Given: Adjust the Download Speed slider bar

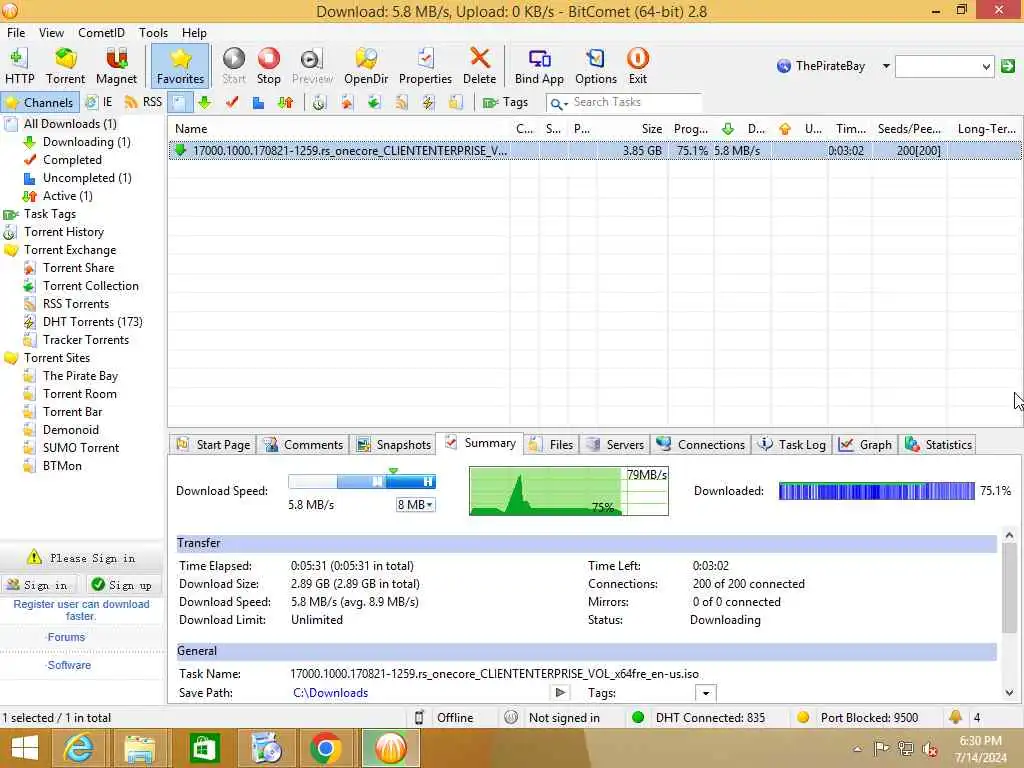Looking at the screenshot, I should [362, 482].
